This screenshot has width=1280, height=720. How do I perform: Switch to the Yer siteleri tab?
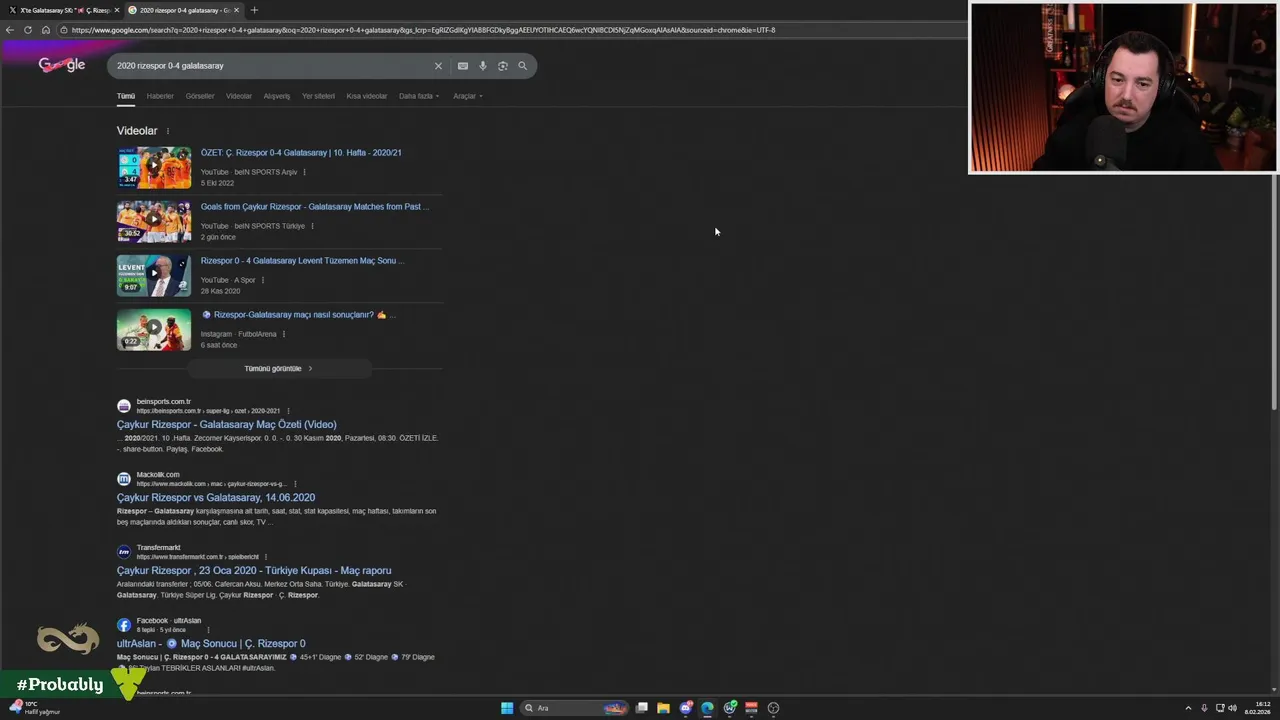[318, 96]
